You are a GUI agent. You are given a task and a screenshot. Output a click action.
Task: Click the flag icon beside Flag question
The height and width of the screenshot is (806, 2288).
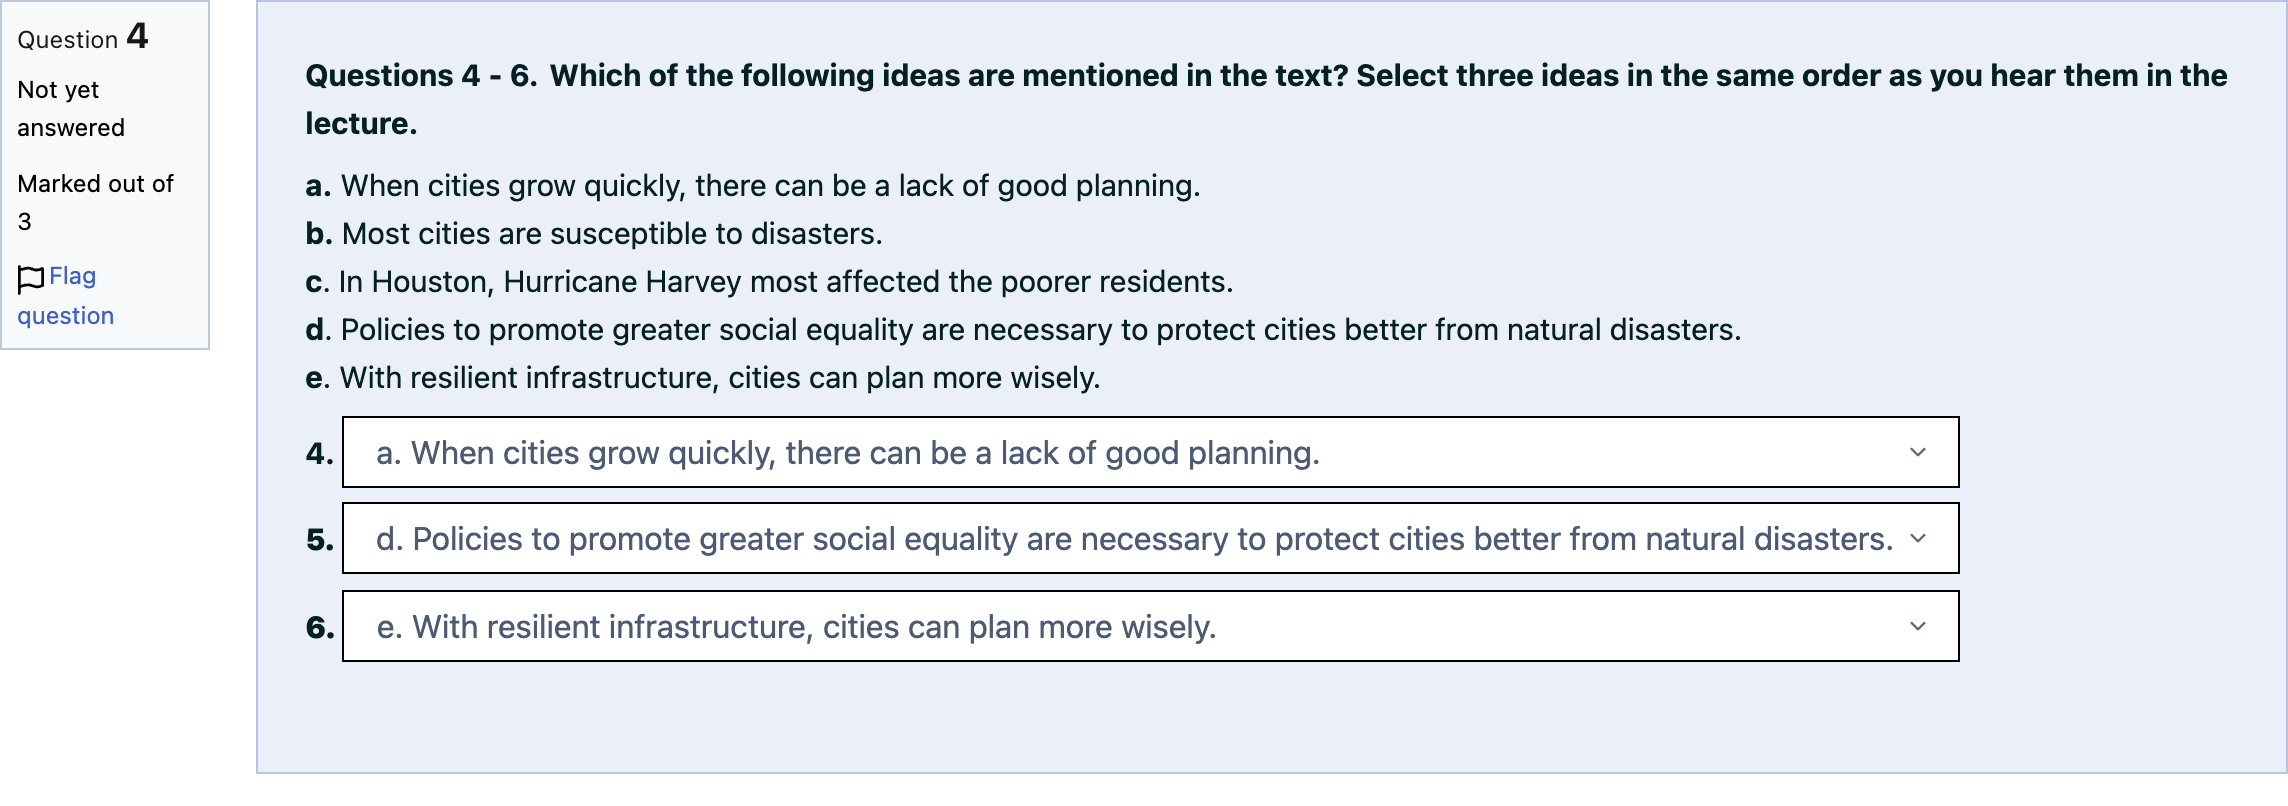pyautogui.click(x=31, y=279)
